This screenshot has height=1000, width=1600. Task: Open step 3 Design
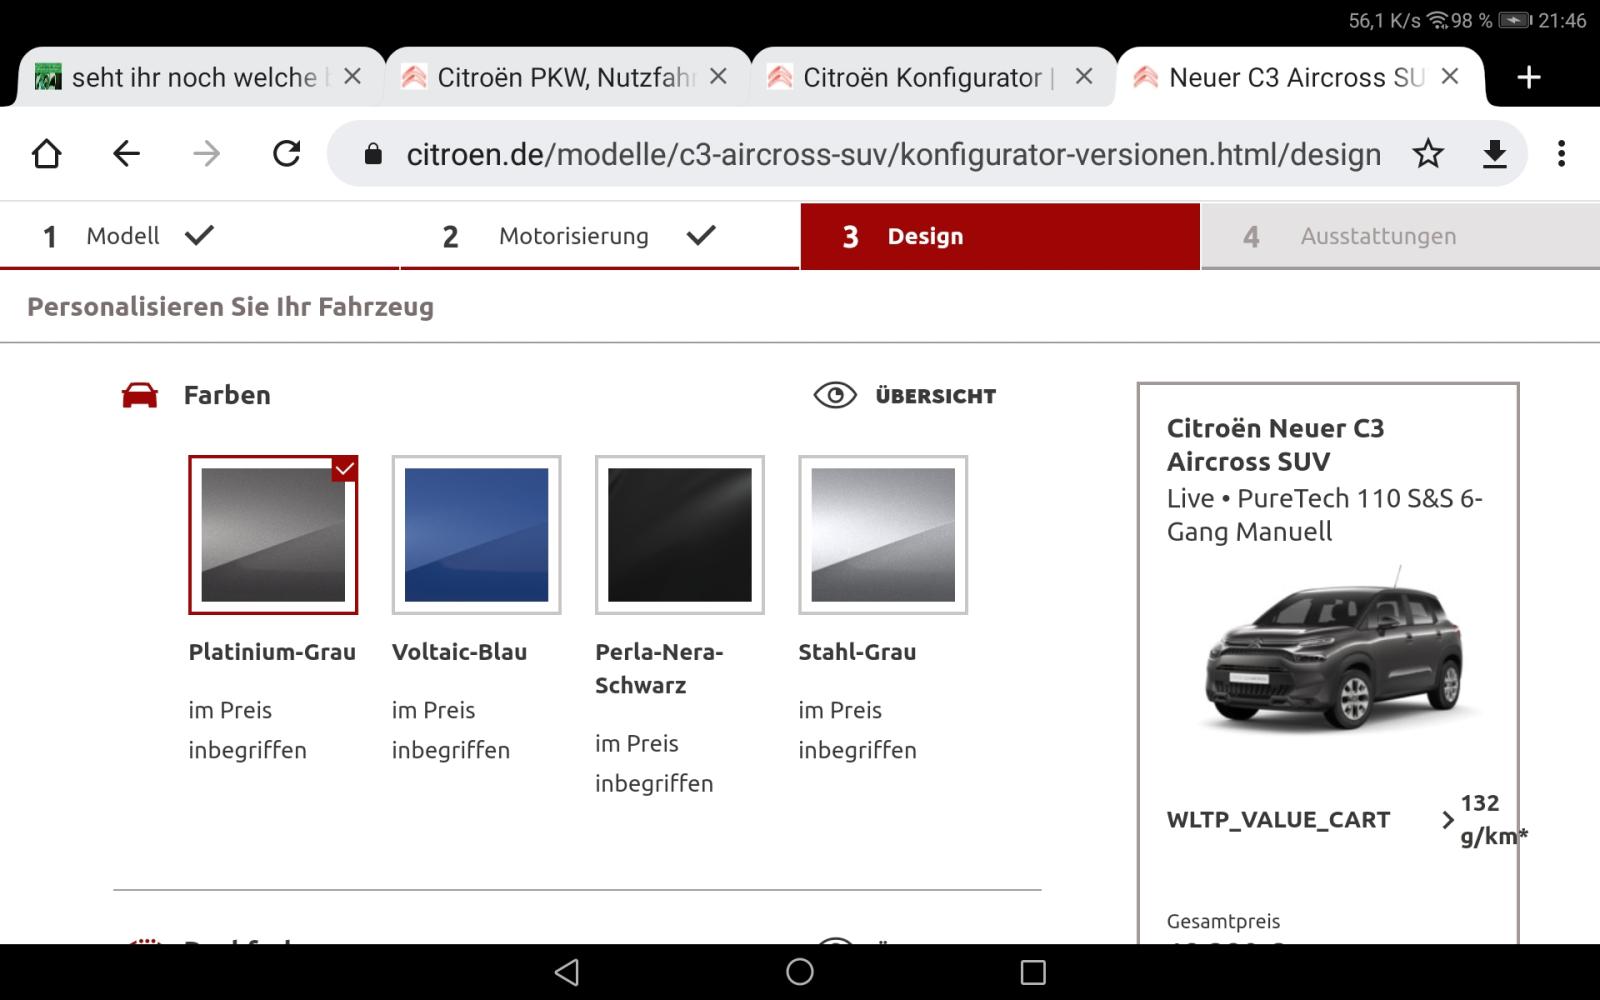(1000, 236)
